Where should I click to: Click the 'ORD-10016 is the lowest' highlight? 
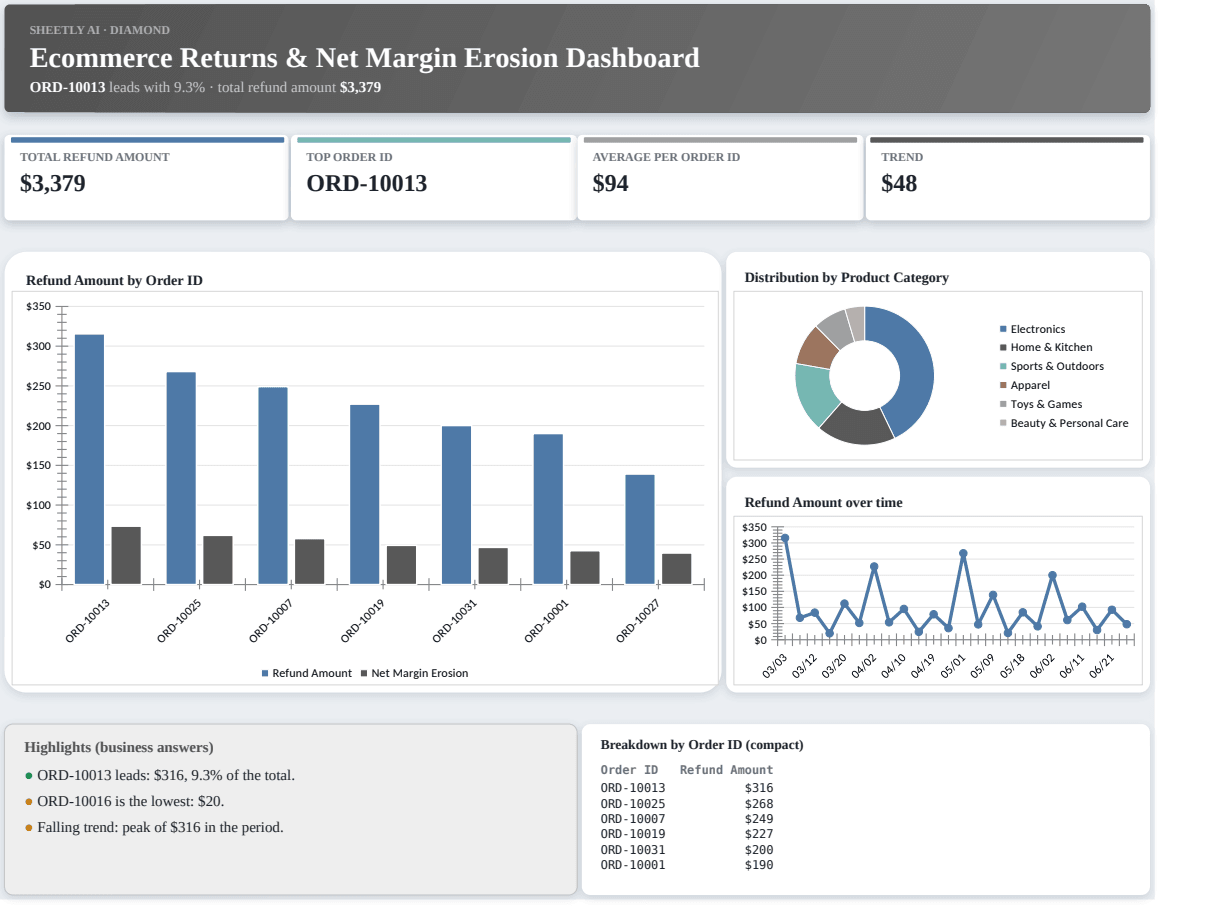point(125,801)
